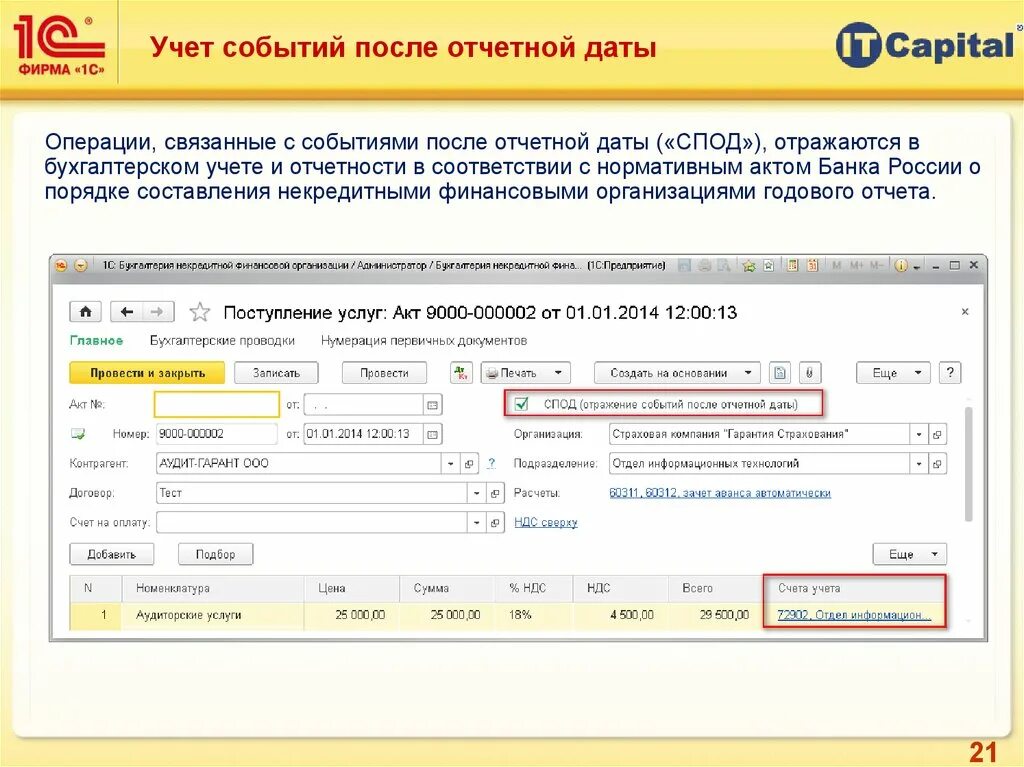Screen dimensions: 1024x767
Task: Open Контрагент info question mark link
Action: (491, 463)
